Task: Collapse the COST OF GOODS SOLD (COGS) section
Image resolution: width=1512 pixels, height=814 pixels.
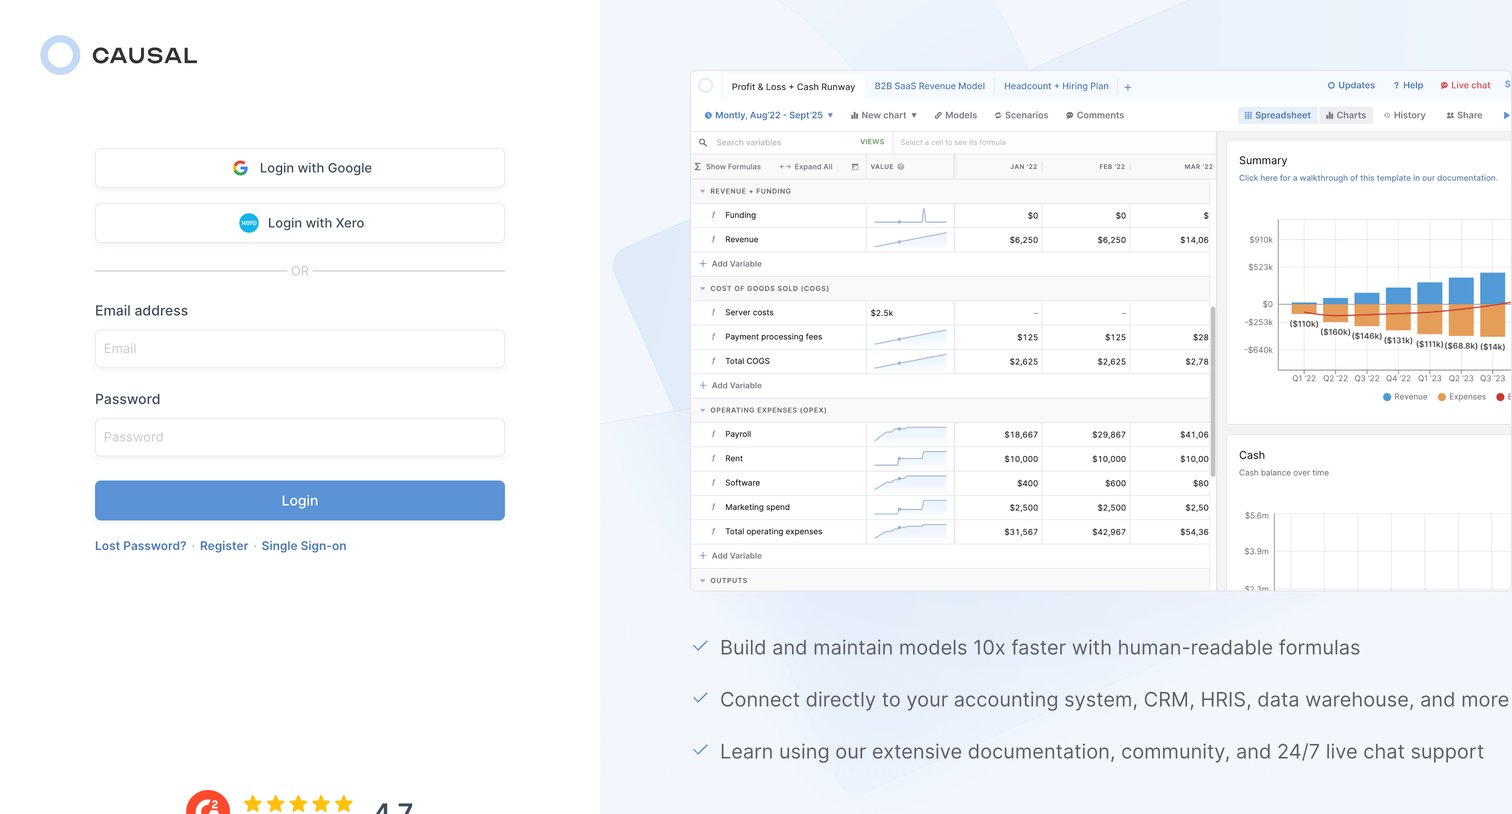Action: [702, 289]
